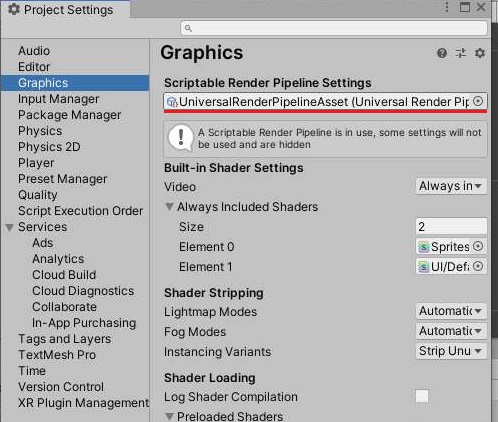
Task: Click the settings search field
Action: point(334,28)
